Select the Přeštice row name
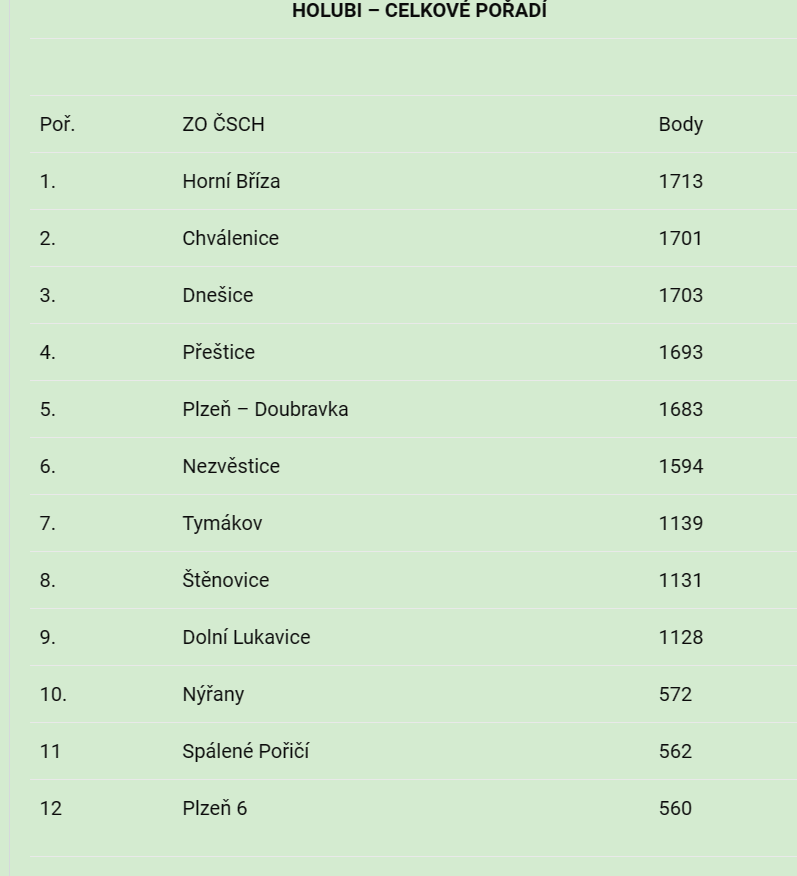This screenshot has width=797, height=876. tap(218, 352)
